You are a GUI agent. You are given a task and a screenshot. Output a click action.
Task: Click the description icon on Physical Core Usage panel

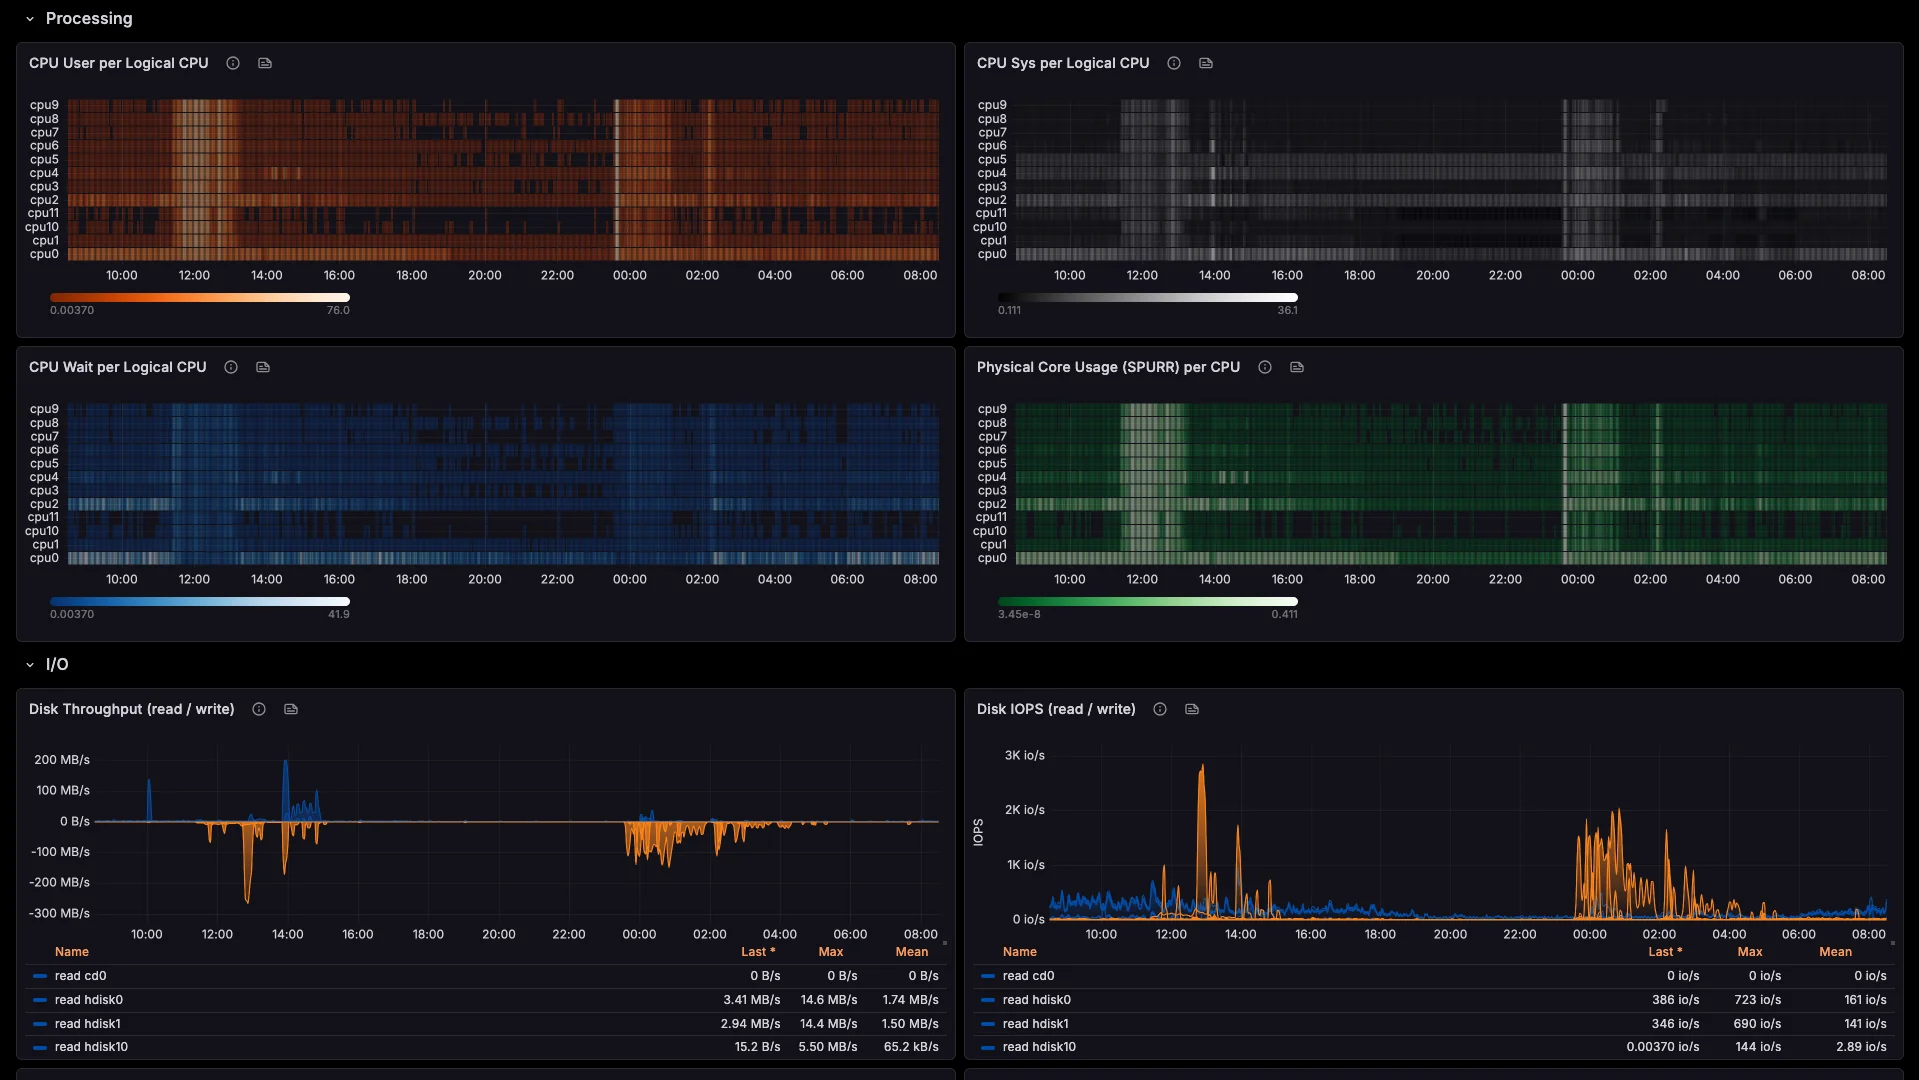pos(1296,367)
